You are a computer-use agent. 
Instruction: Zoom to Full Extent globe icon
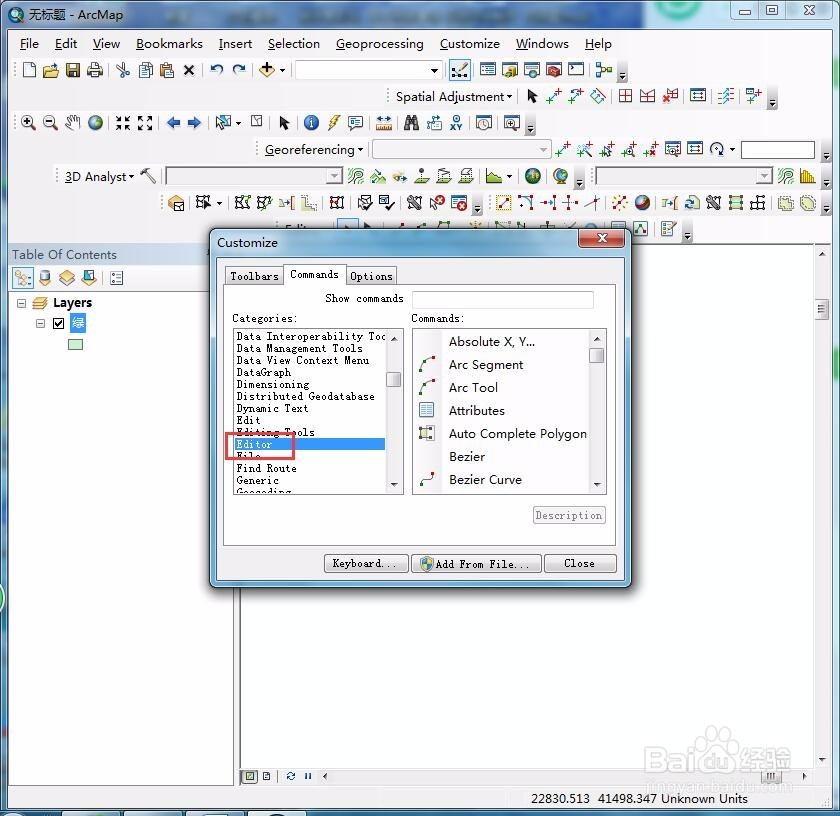[x=95, y=123]
